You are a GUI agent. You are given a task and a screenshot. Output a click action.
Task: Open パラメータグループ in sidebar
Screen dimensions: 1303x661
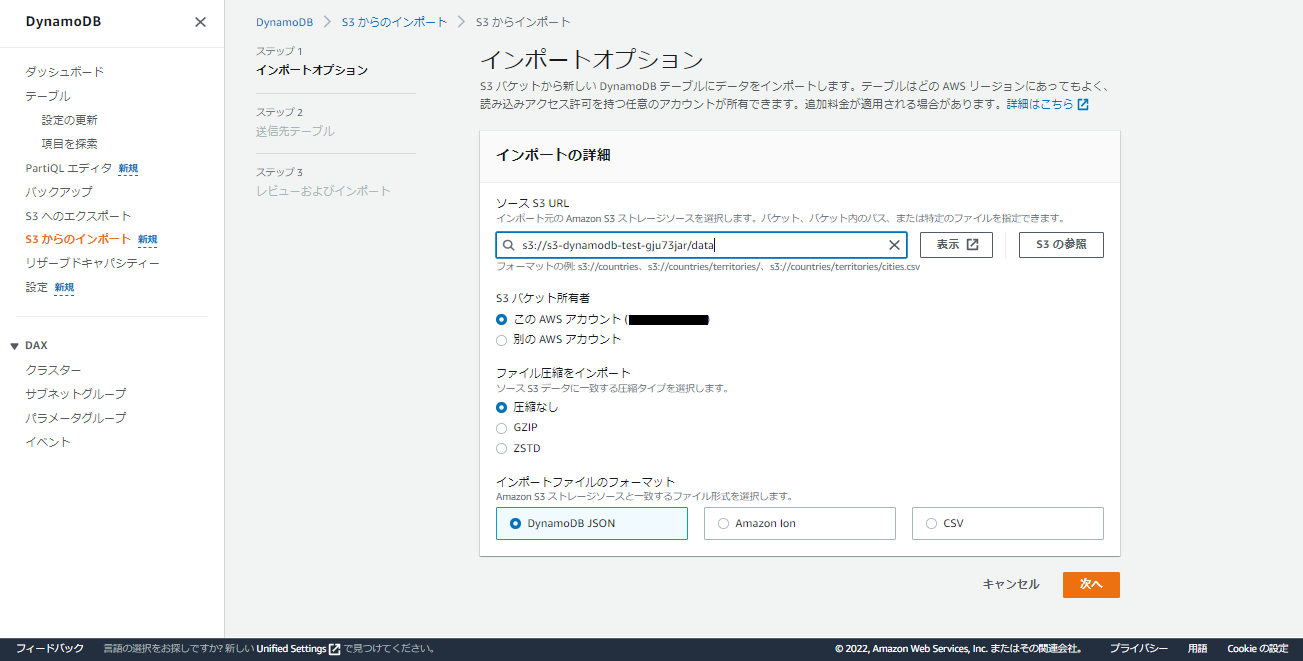coord(76,418)
